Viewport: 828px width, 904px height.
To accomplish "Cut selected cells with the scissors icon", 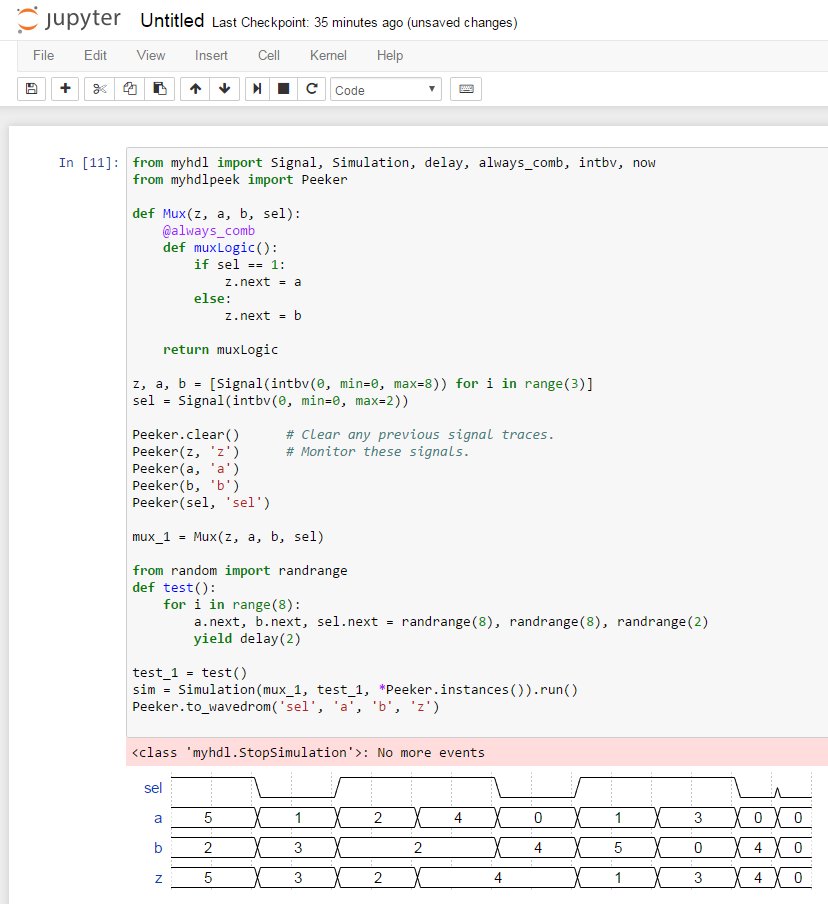I will coord(99,89).
